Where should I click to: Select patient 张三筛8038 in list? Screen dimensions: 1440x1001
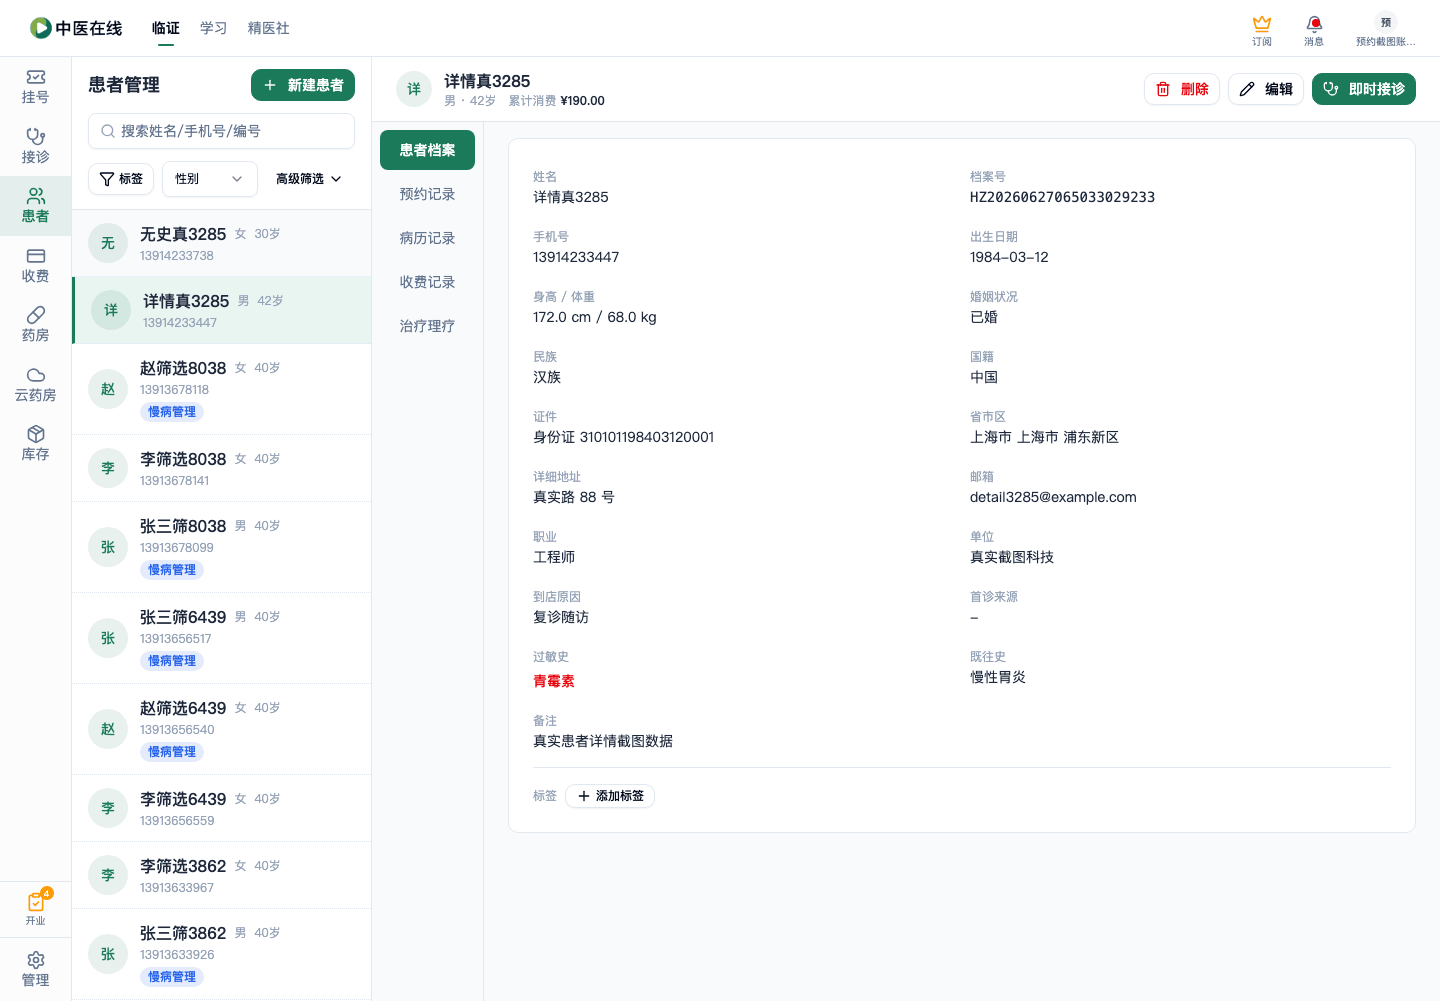pos(222,547)
